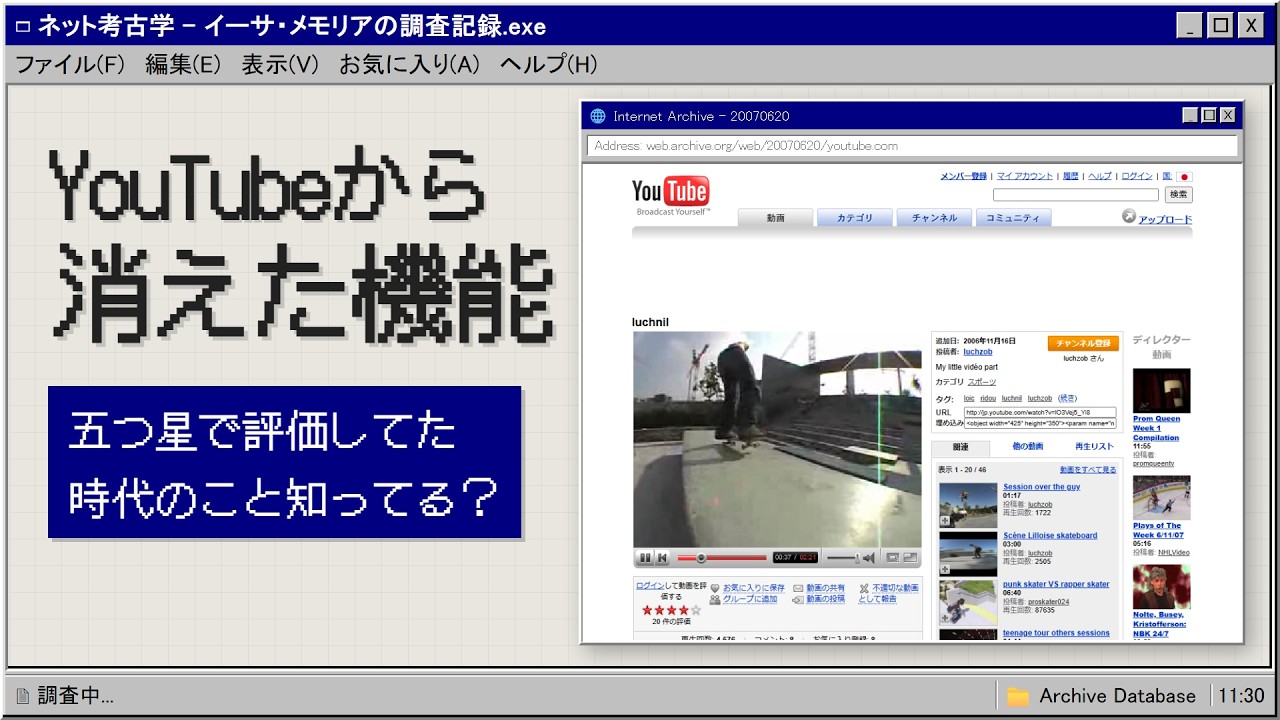Click the heart icon for favorites
This screenshot has height=720, width=1280.
click(715, 588)
